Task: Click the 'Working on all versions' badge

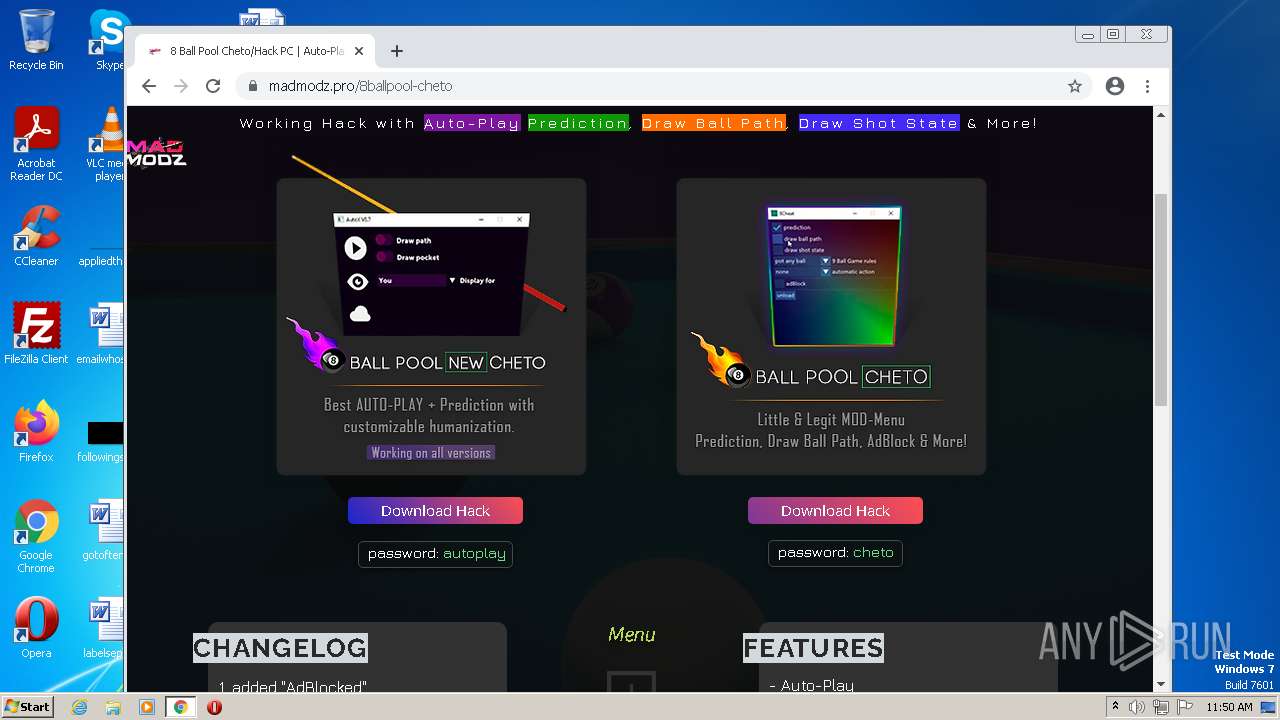Action: (431, 452)
